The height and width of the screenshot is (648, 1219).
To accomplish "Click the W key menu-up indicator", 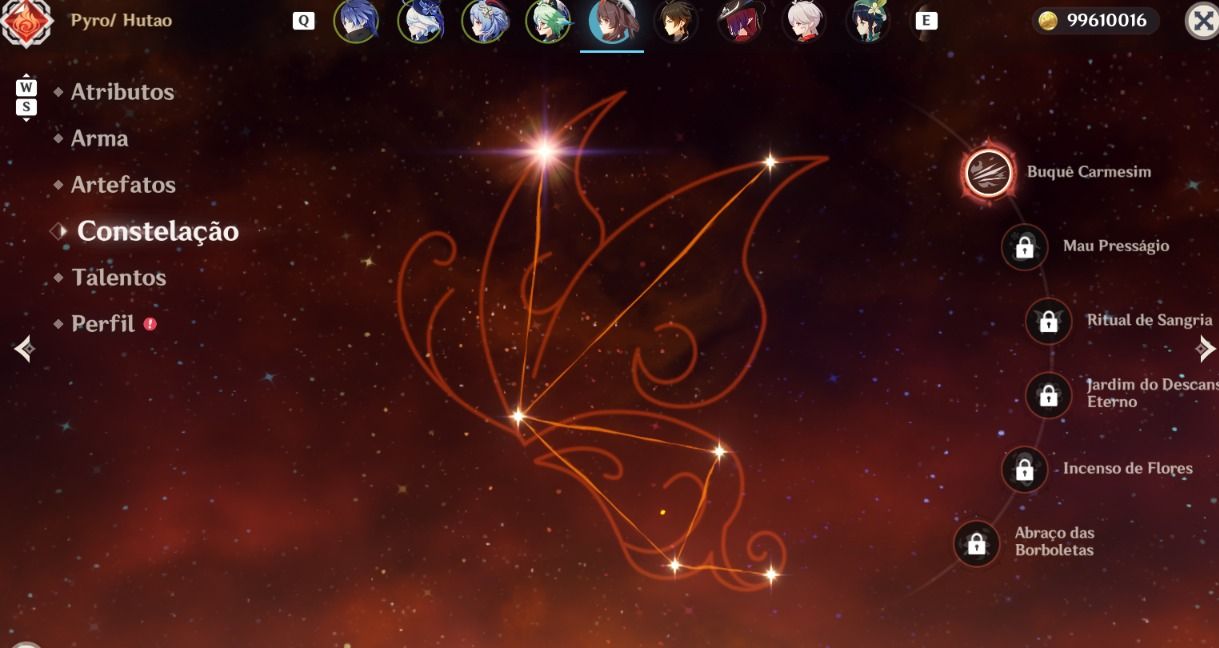I will [x=27, y=87].
